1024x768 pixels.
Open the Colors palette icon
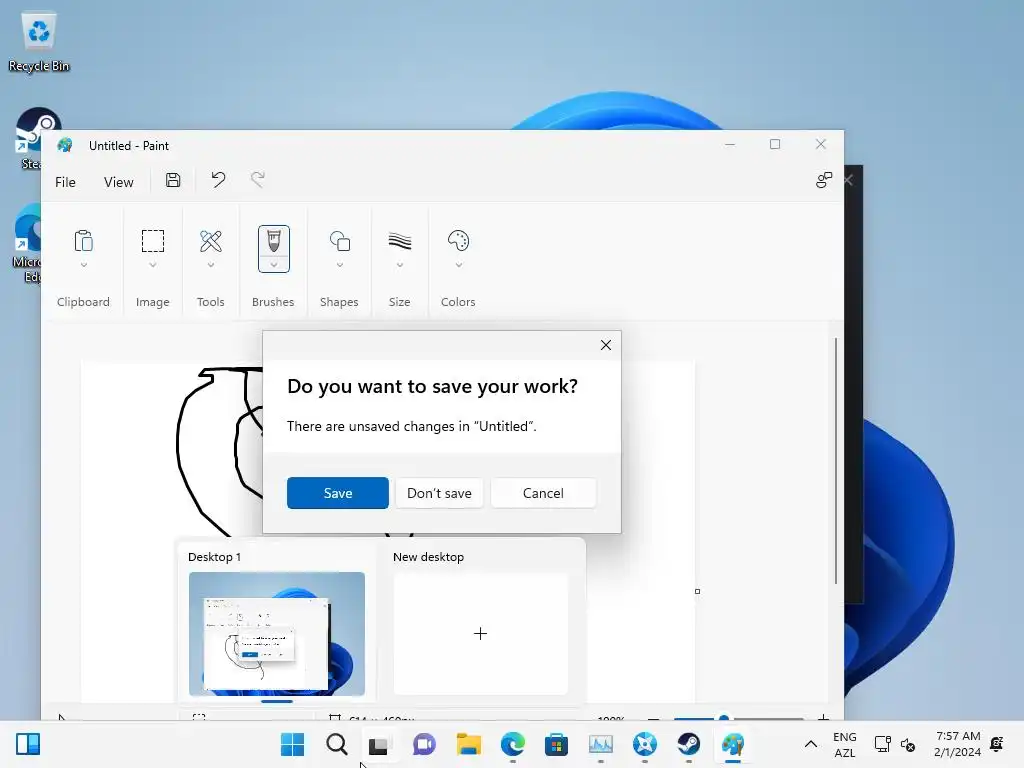click(x=458, y=241)
